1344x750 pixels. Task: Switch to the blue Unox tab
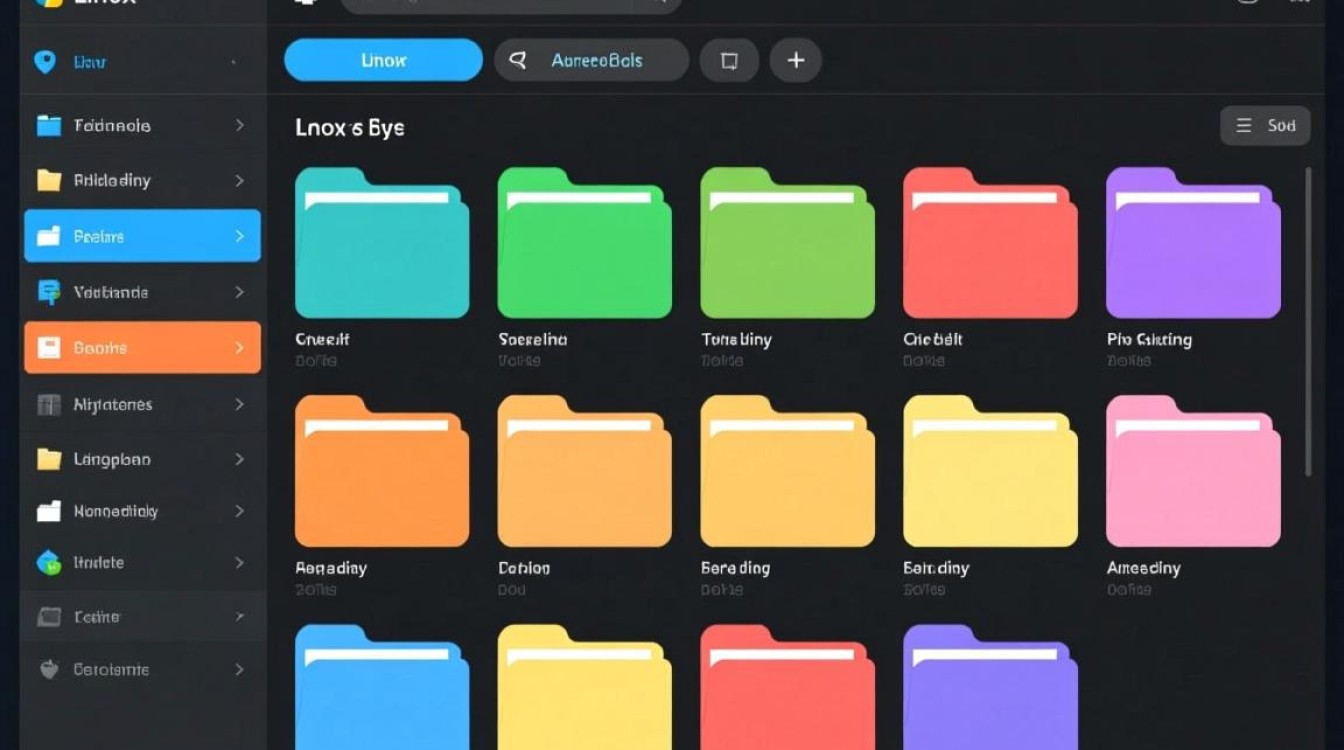(x=383, y=60)
